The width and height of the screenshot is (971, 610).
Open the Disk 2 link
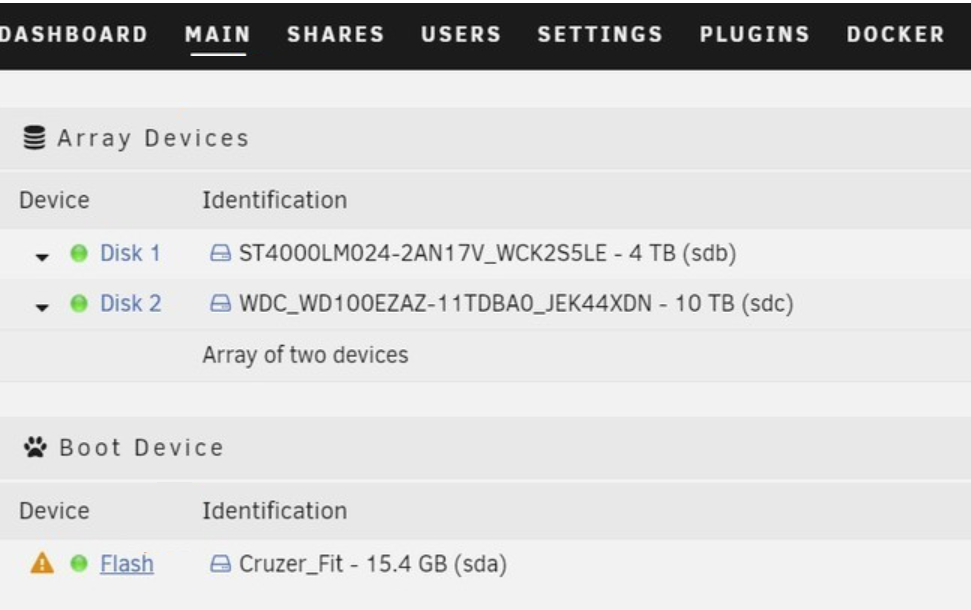tap(130, 304)
